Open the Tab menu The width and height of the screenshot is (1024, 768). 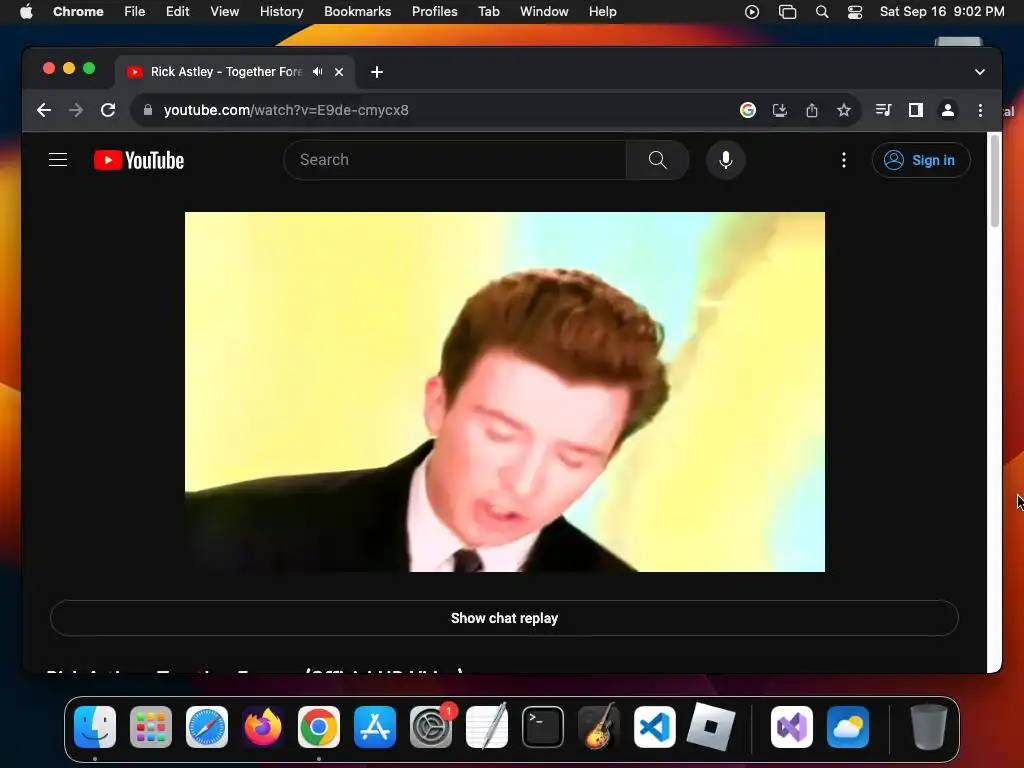(488, 12)
